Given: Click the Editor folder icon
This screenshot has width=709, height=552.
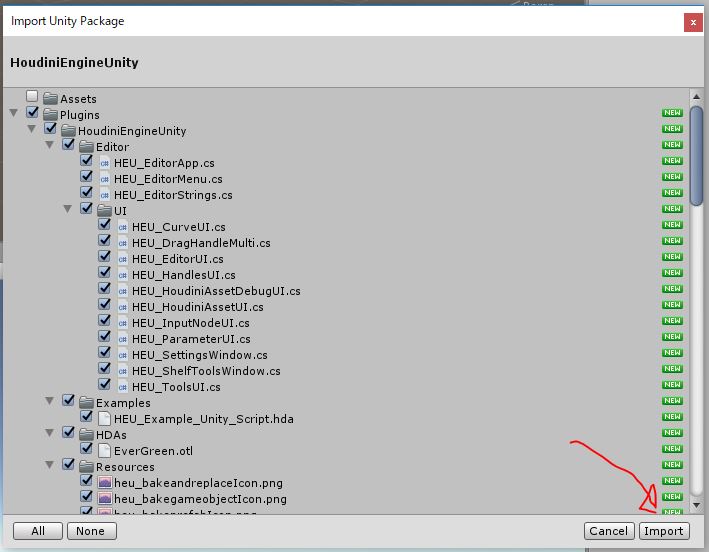Looking at the screenshot, I should click(x=86, y=146).
